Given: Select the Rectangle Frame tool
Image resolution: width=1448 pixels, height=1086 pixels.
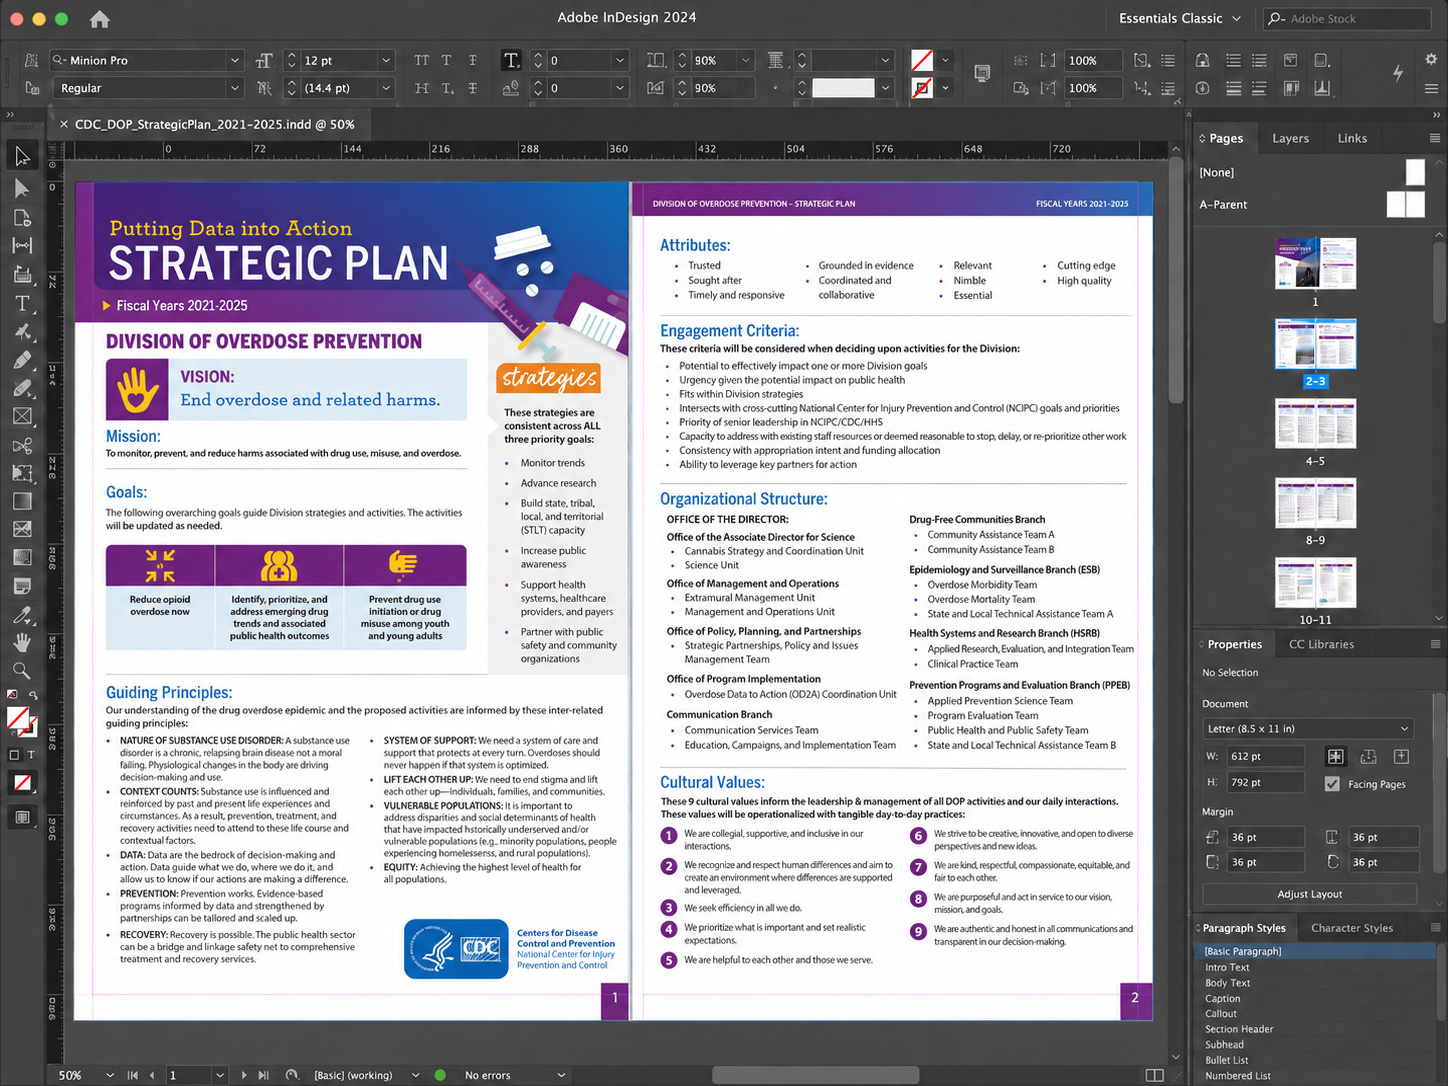Looking at the screenshot, I should [x=22, y=416].
